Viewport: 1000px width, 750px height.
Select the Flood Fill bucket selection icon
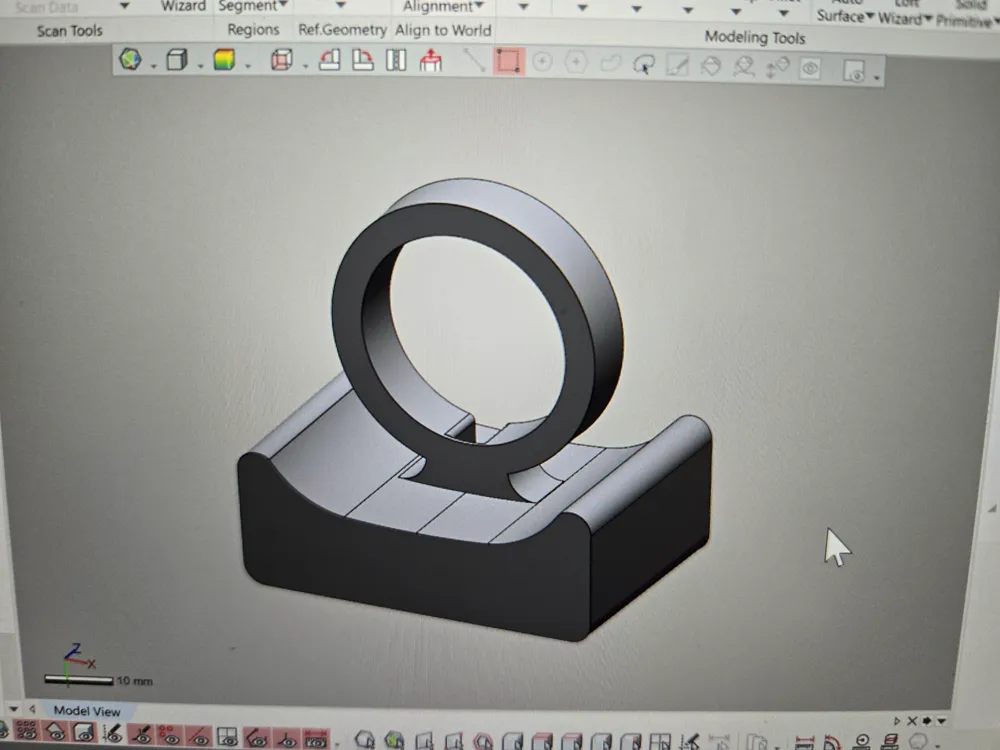coord(710,66)
